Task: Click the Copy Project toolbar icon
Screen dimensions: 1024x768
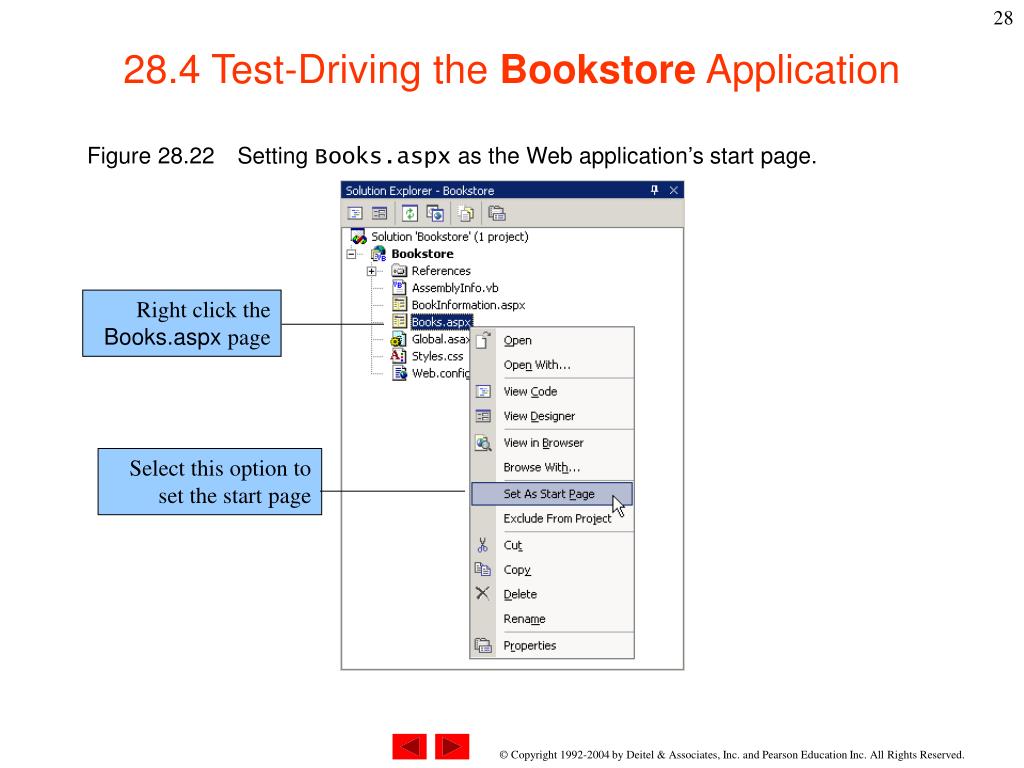Action: [x=435, y=214]
